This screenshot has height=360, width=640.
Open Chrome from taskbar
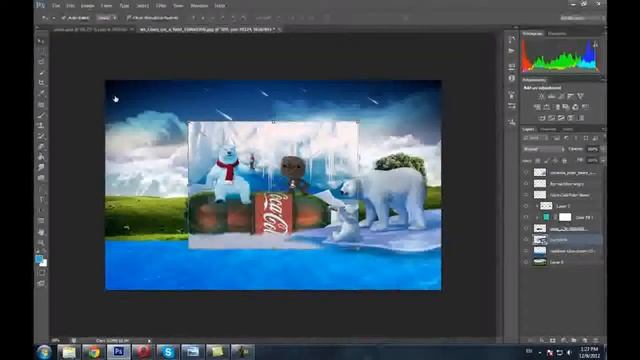(x=94, y=352)
